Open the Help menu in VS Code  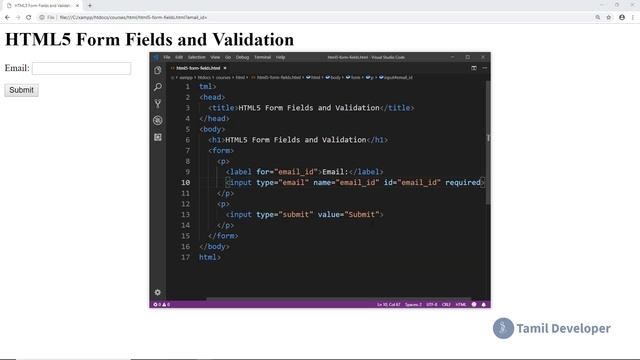(280, 58)
